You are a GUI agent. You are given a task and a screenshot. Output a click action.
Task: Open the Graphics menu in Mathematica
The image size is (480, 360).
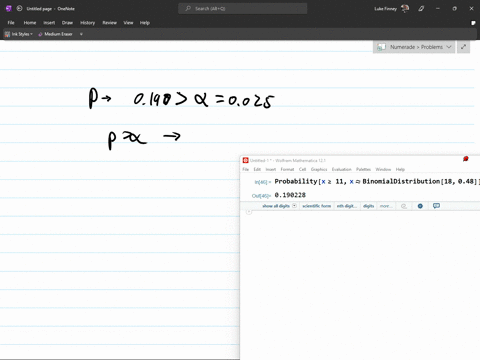point(319,169)
